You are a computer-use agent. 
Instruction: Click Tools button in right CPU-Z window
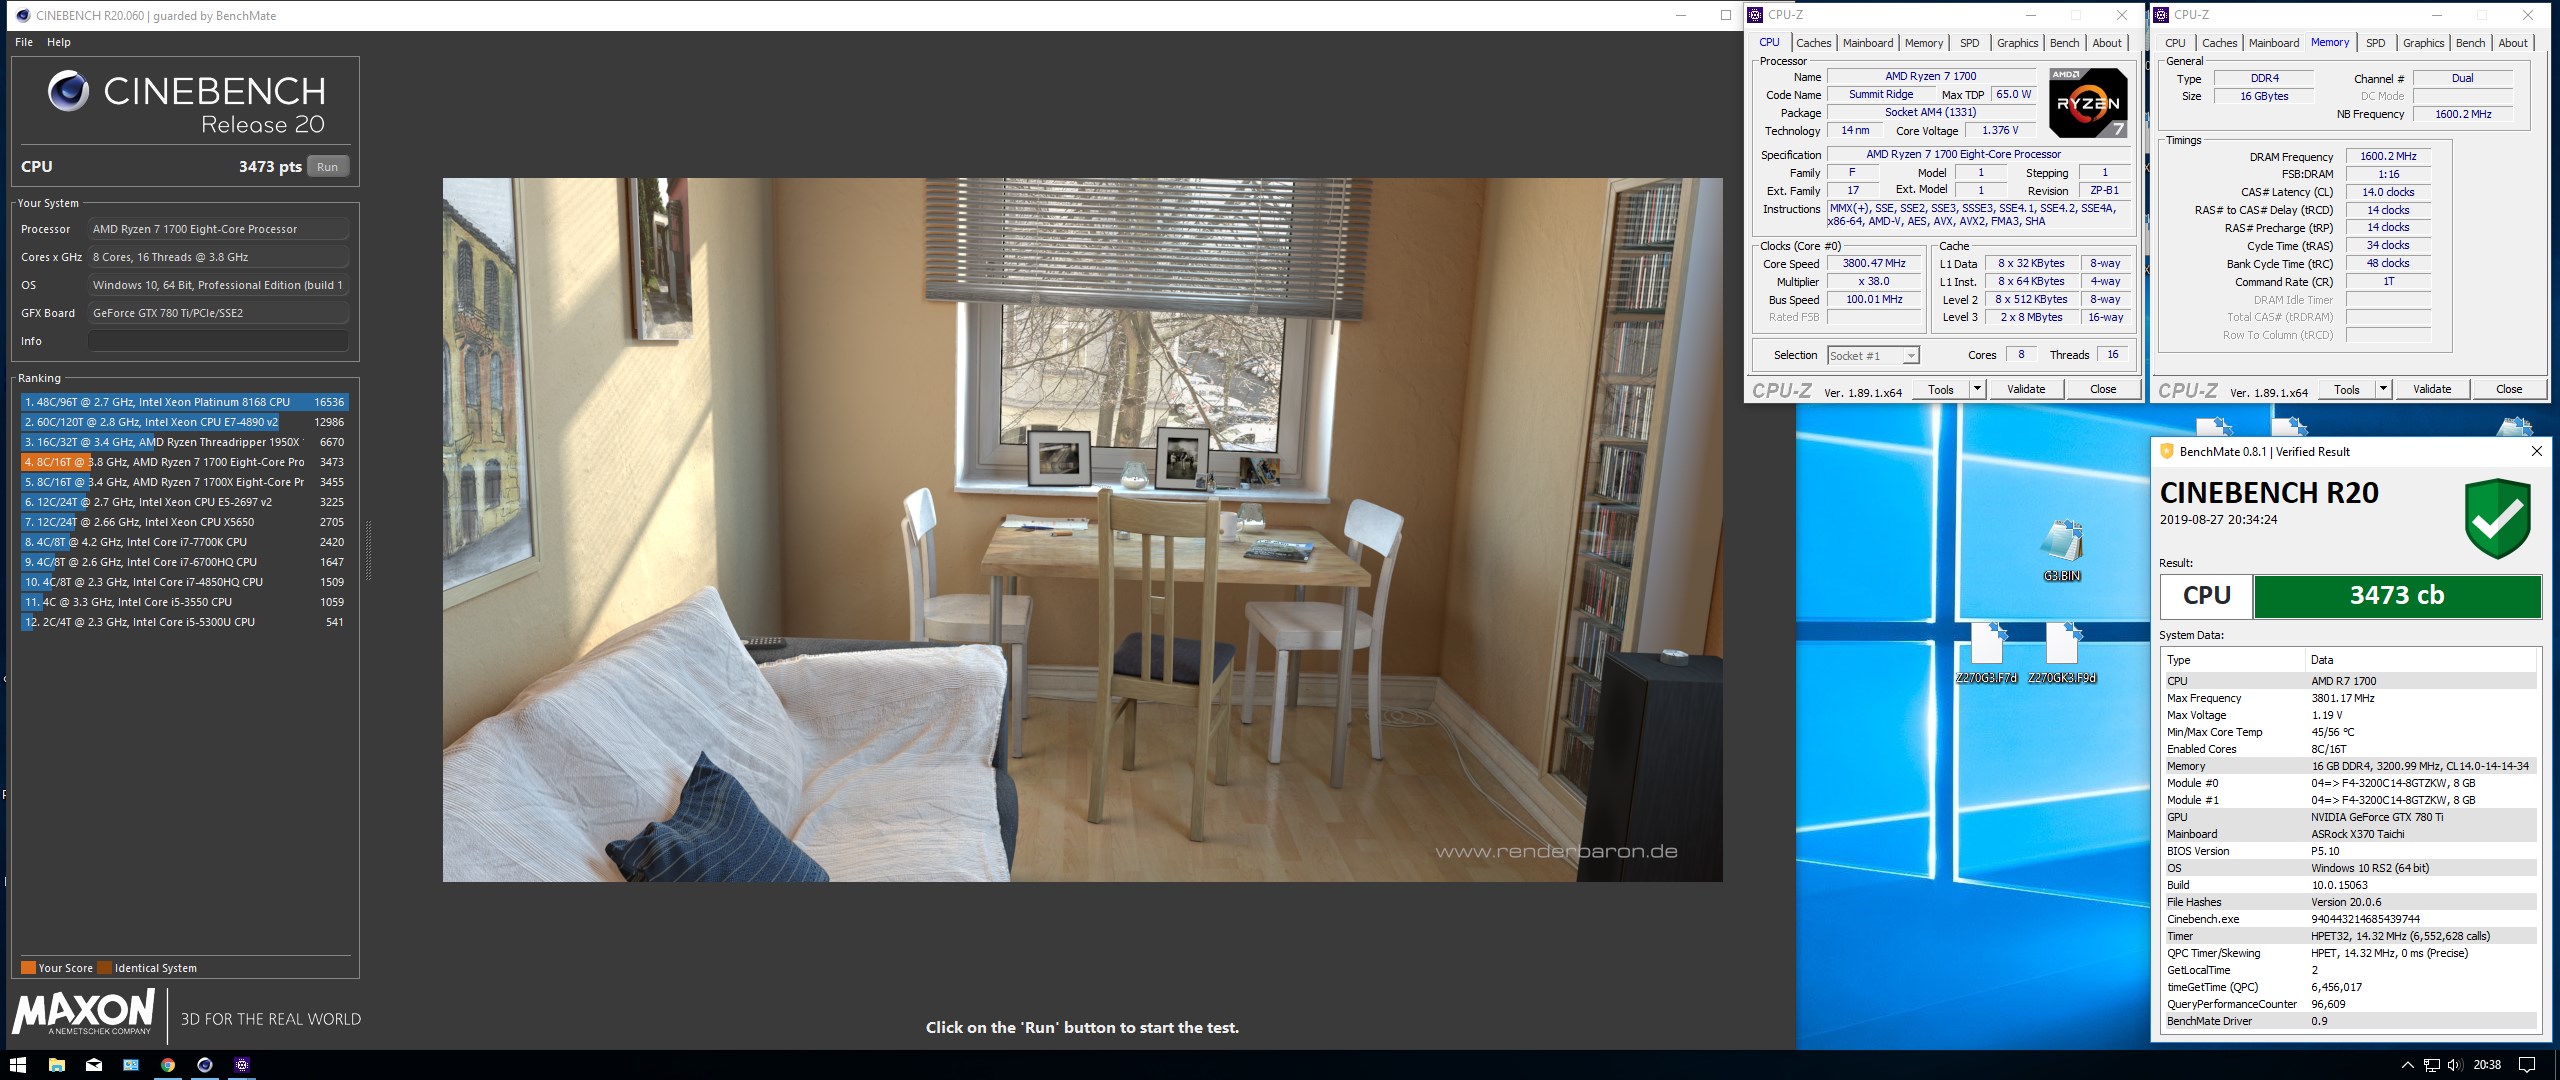2347,390
